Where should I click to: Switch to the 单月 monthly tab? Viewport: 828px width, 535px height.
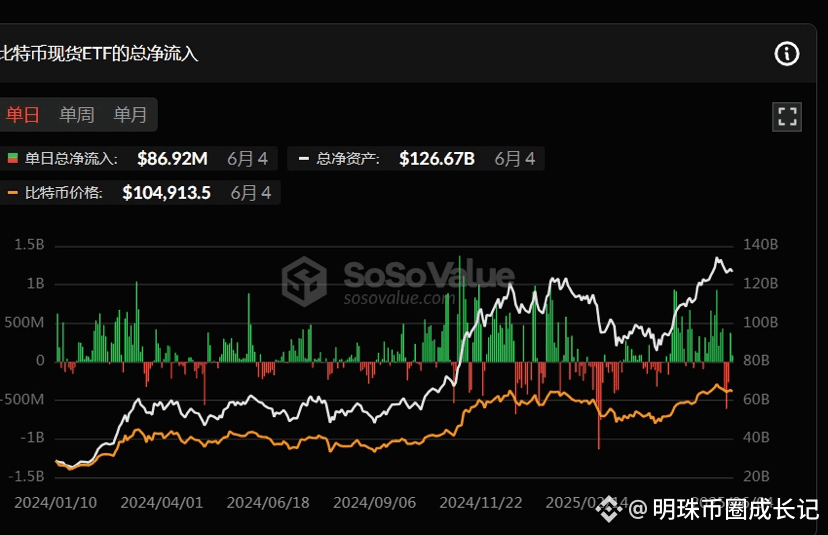130,115
